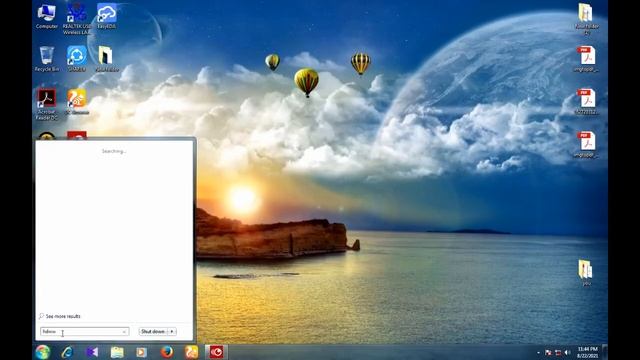Click the volume speaker tray icon
Viewport: 640px width, 360px height.
point(567,352)
